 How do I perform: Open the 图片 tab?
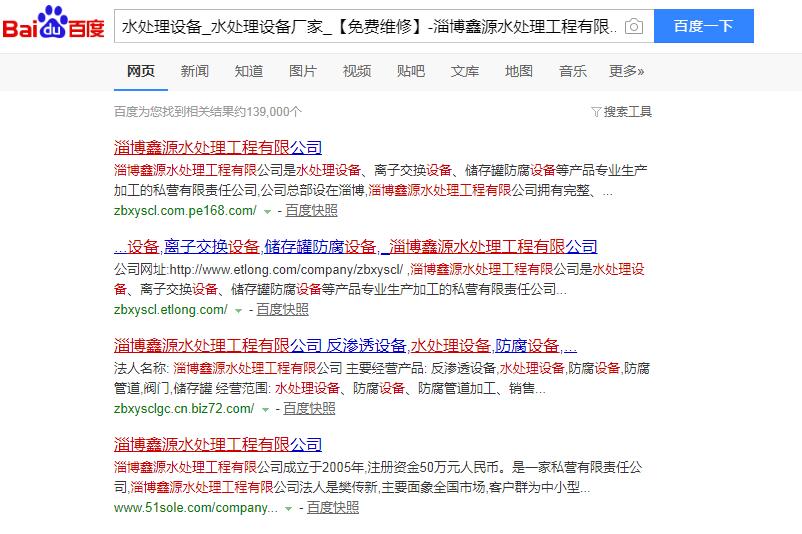click(x=303, y=71)
